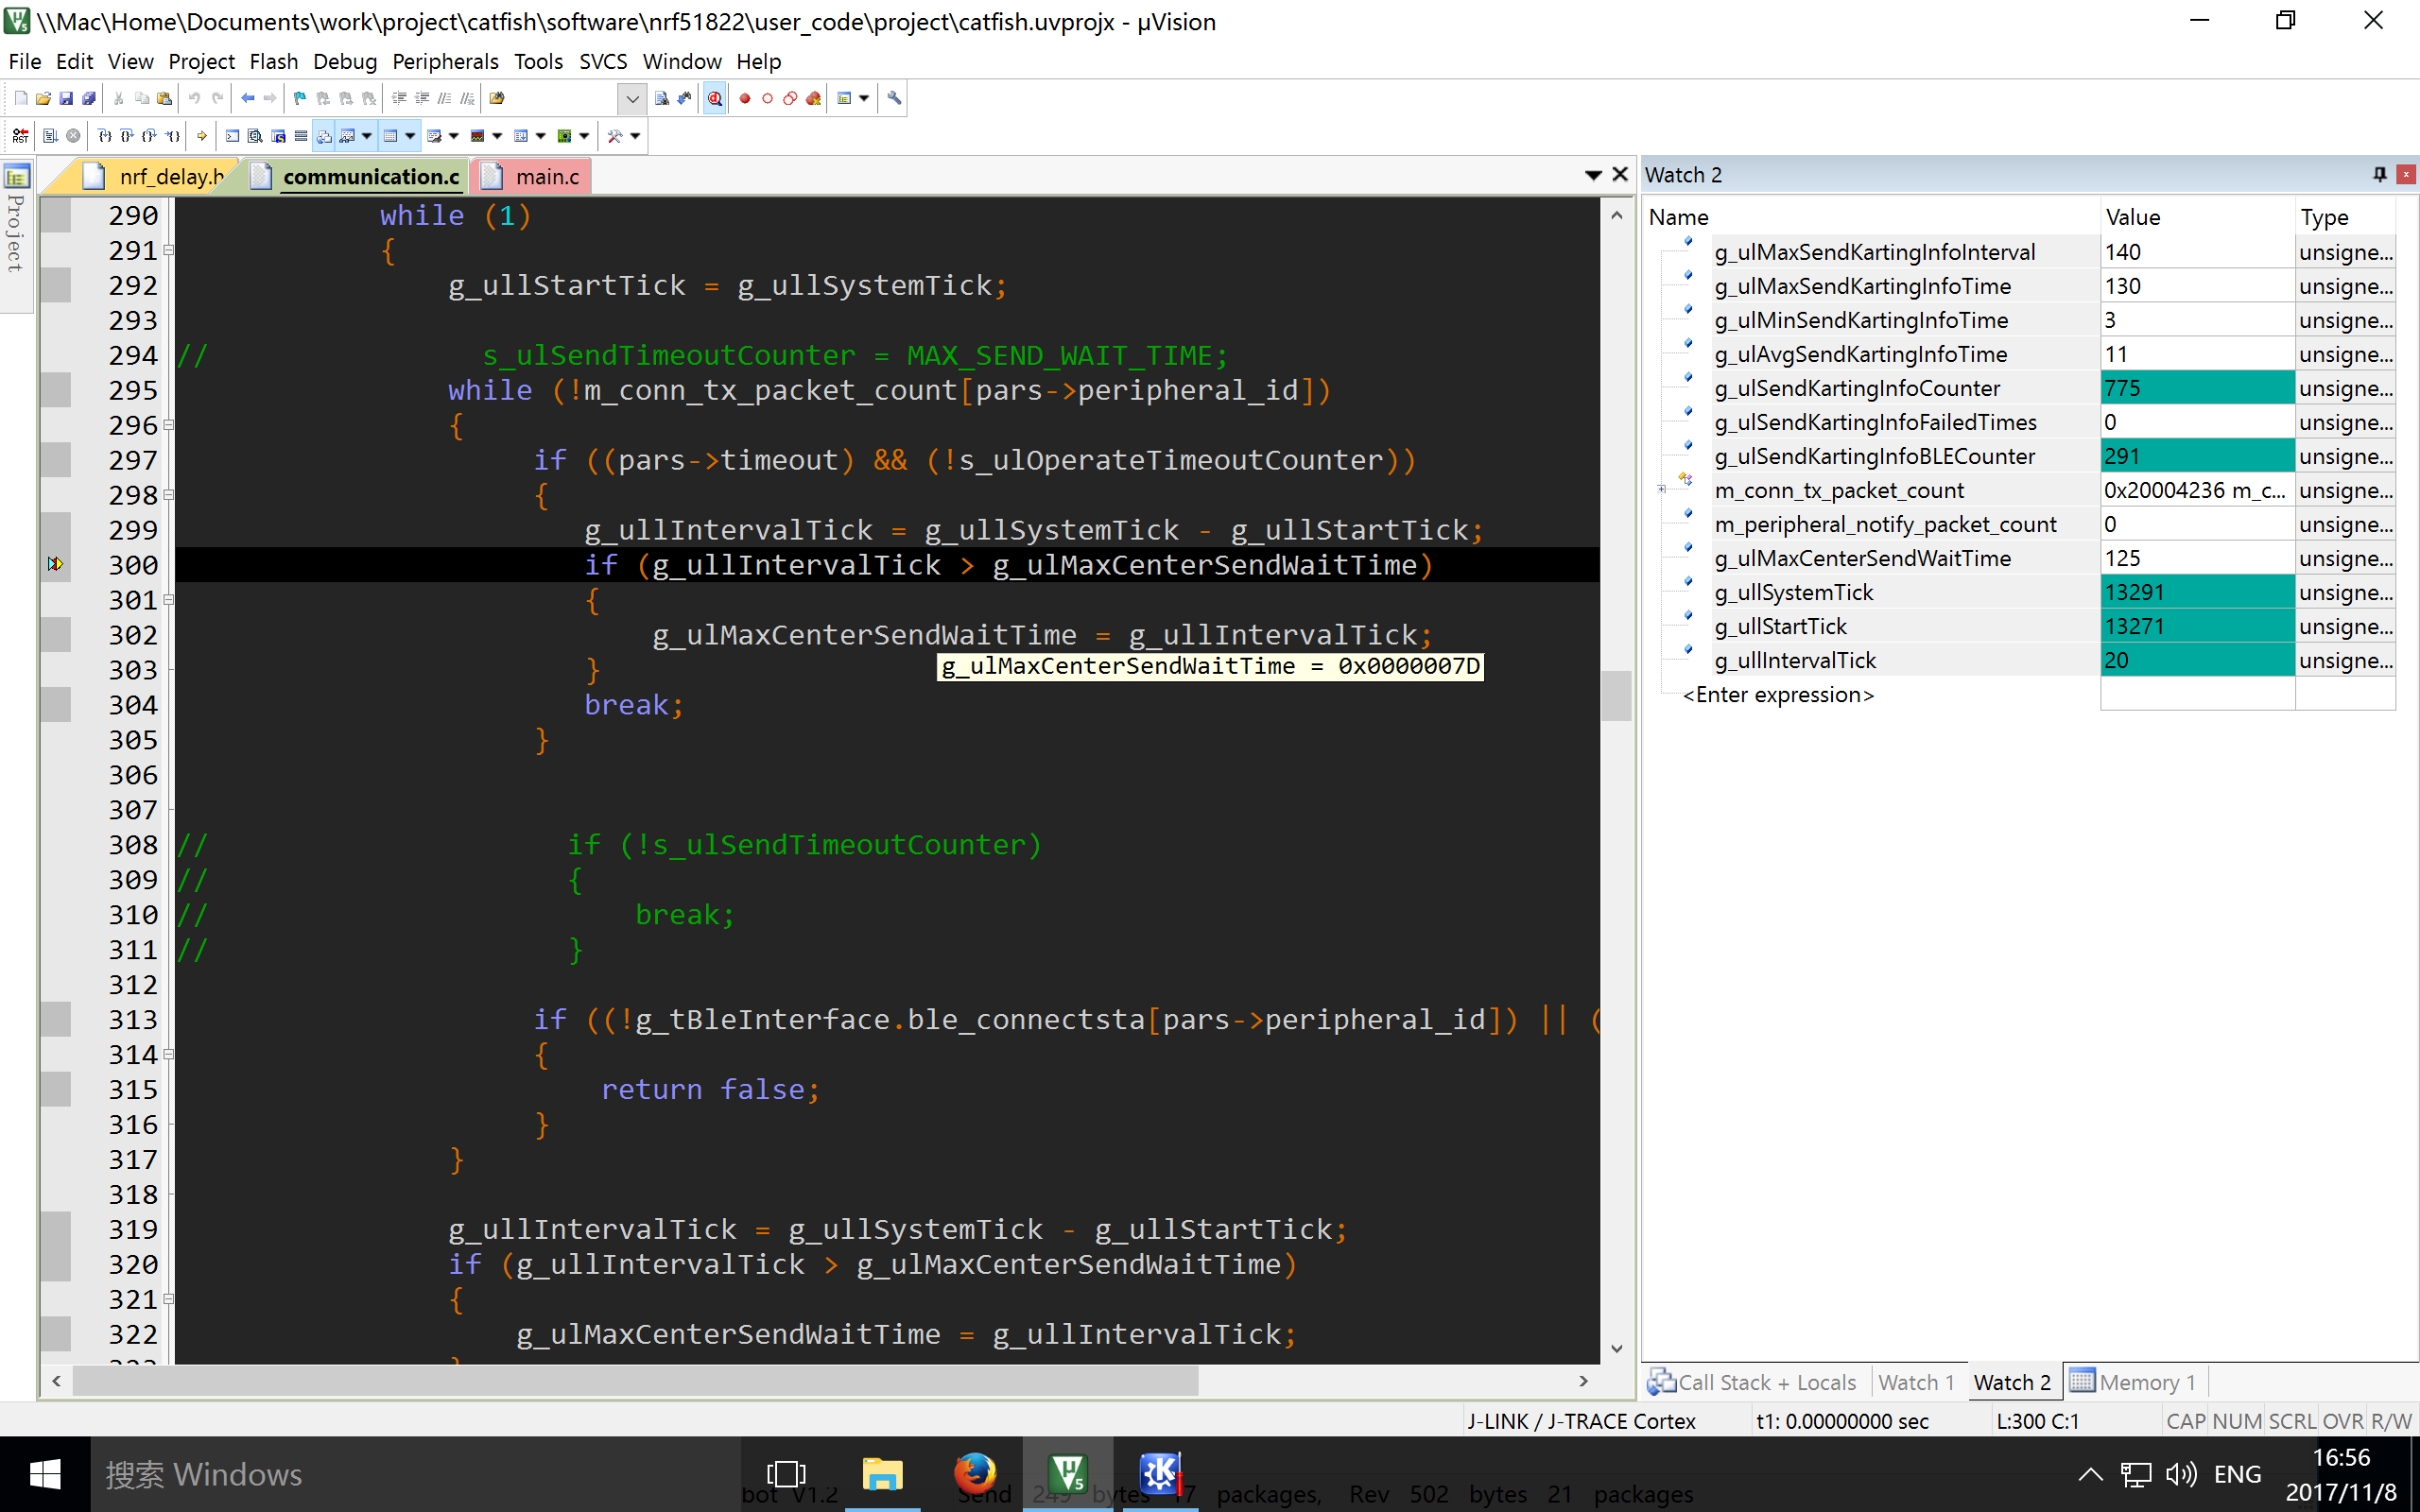Click the incremental find icon

(684, 98)
